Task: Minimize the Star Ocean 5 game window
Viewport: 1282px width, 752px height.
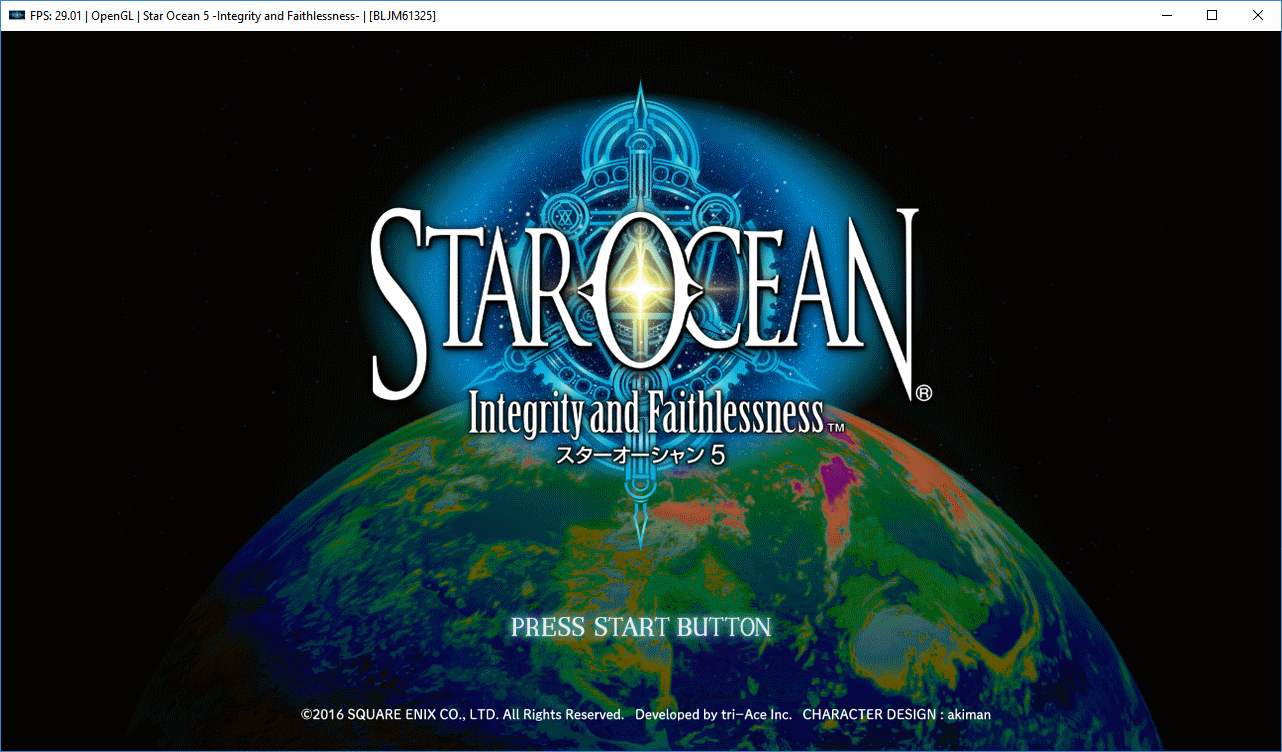Action: tap(1166, 15)
